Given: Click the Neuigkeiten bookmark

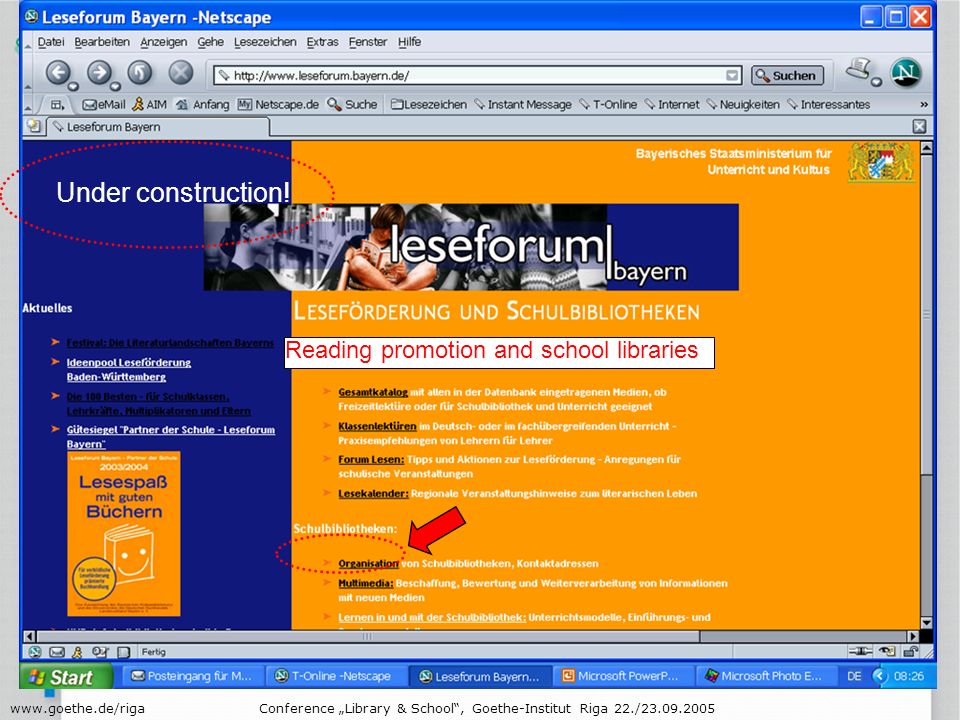Looking at the screenshot, I should click(x=743, y=105).
